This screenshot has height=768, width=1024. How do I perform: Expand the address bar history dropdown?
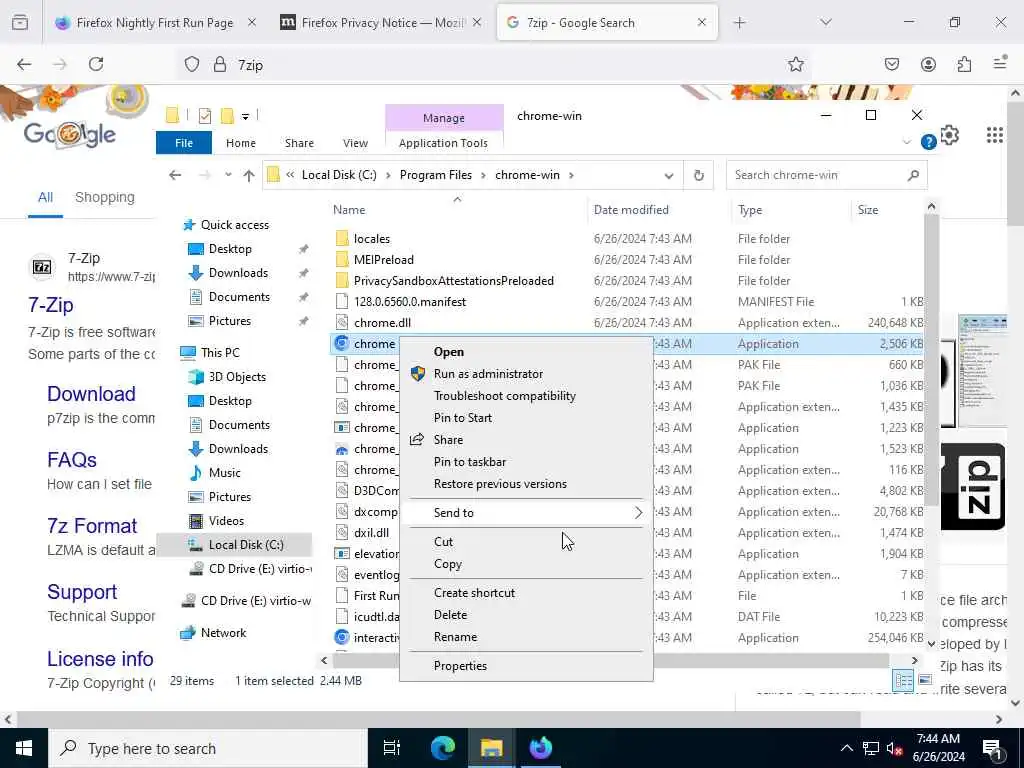pos(669,176)
